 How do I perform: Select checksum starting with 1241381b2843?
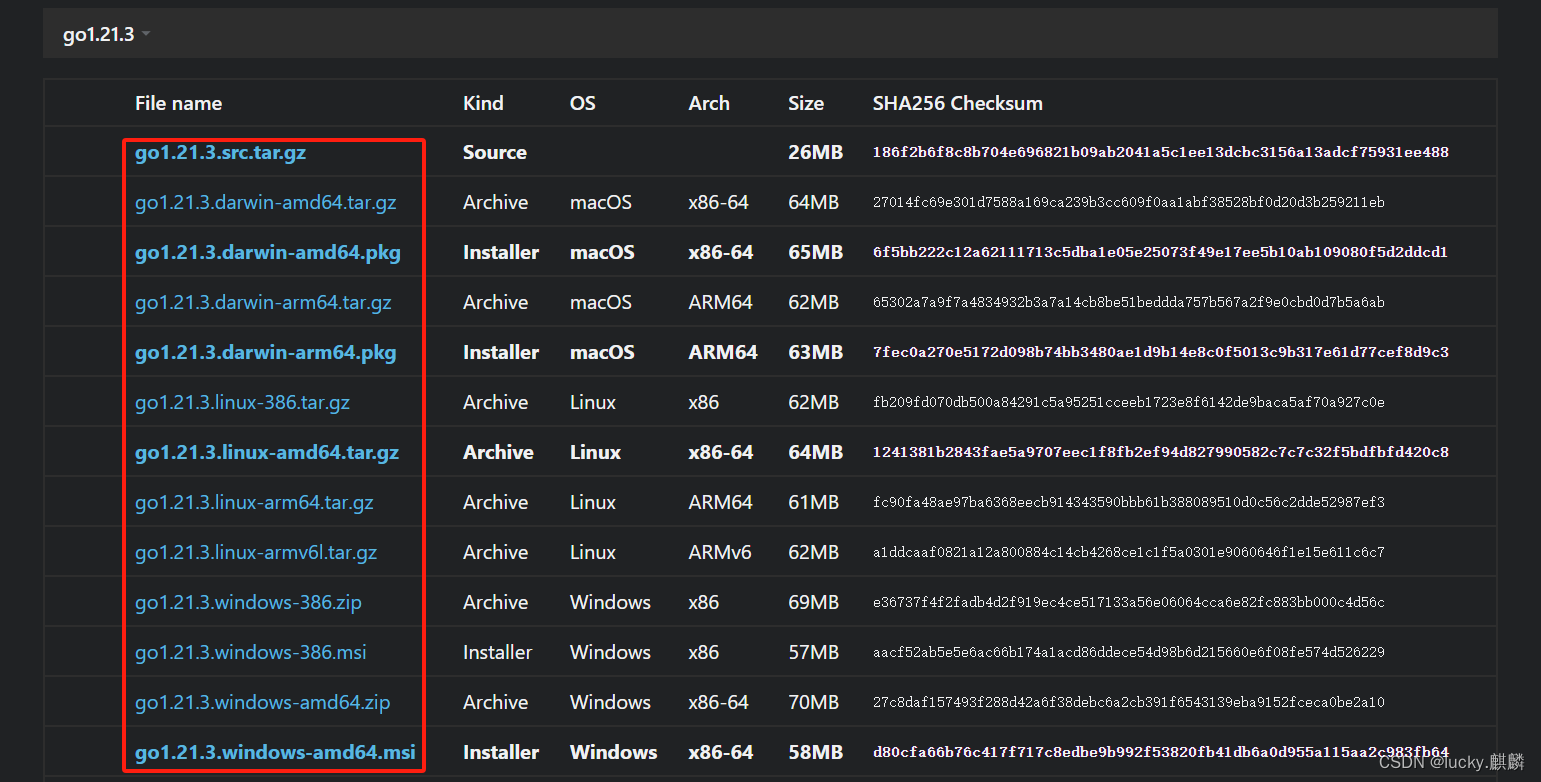tap(1161, 453)
